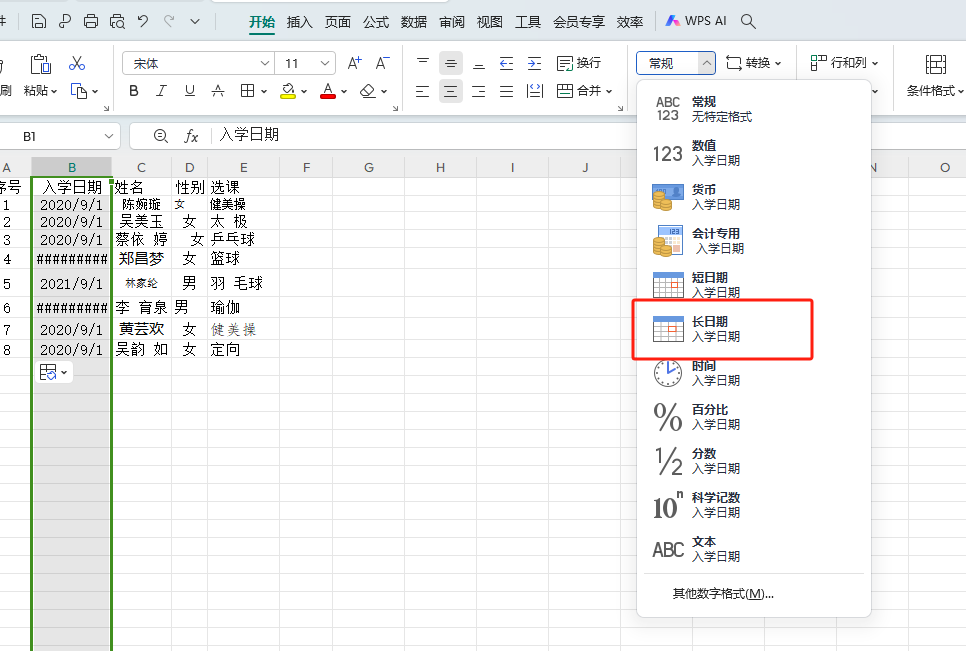The width and height of the screenshot is (966, 651).
Task: Click the Redo arrow
Action: click(x=169, y=22)
